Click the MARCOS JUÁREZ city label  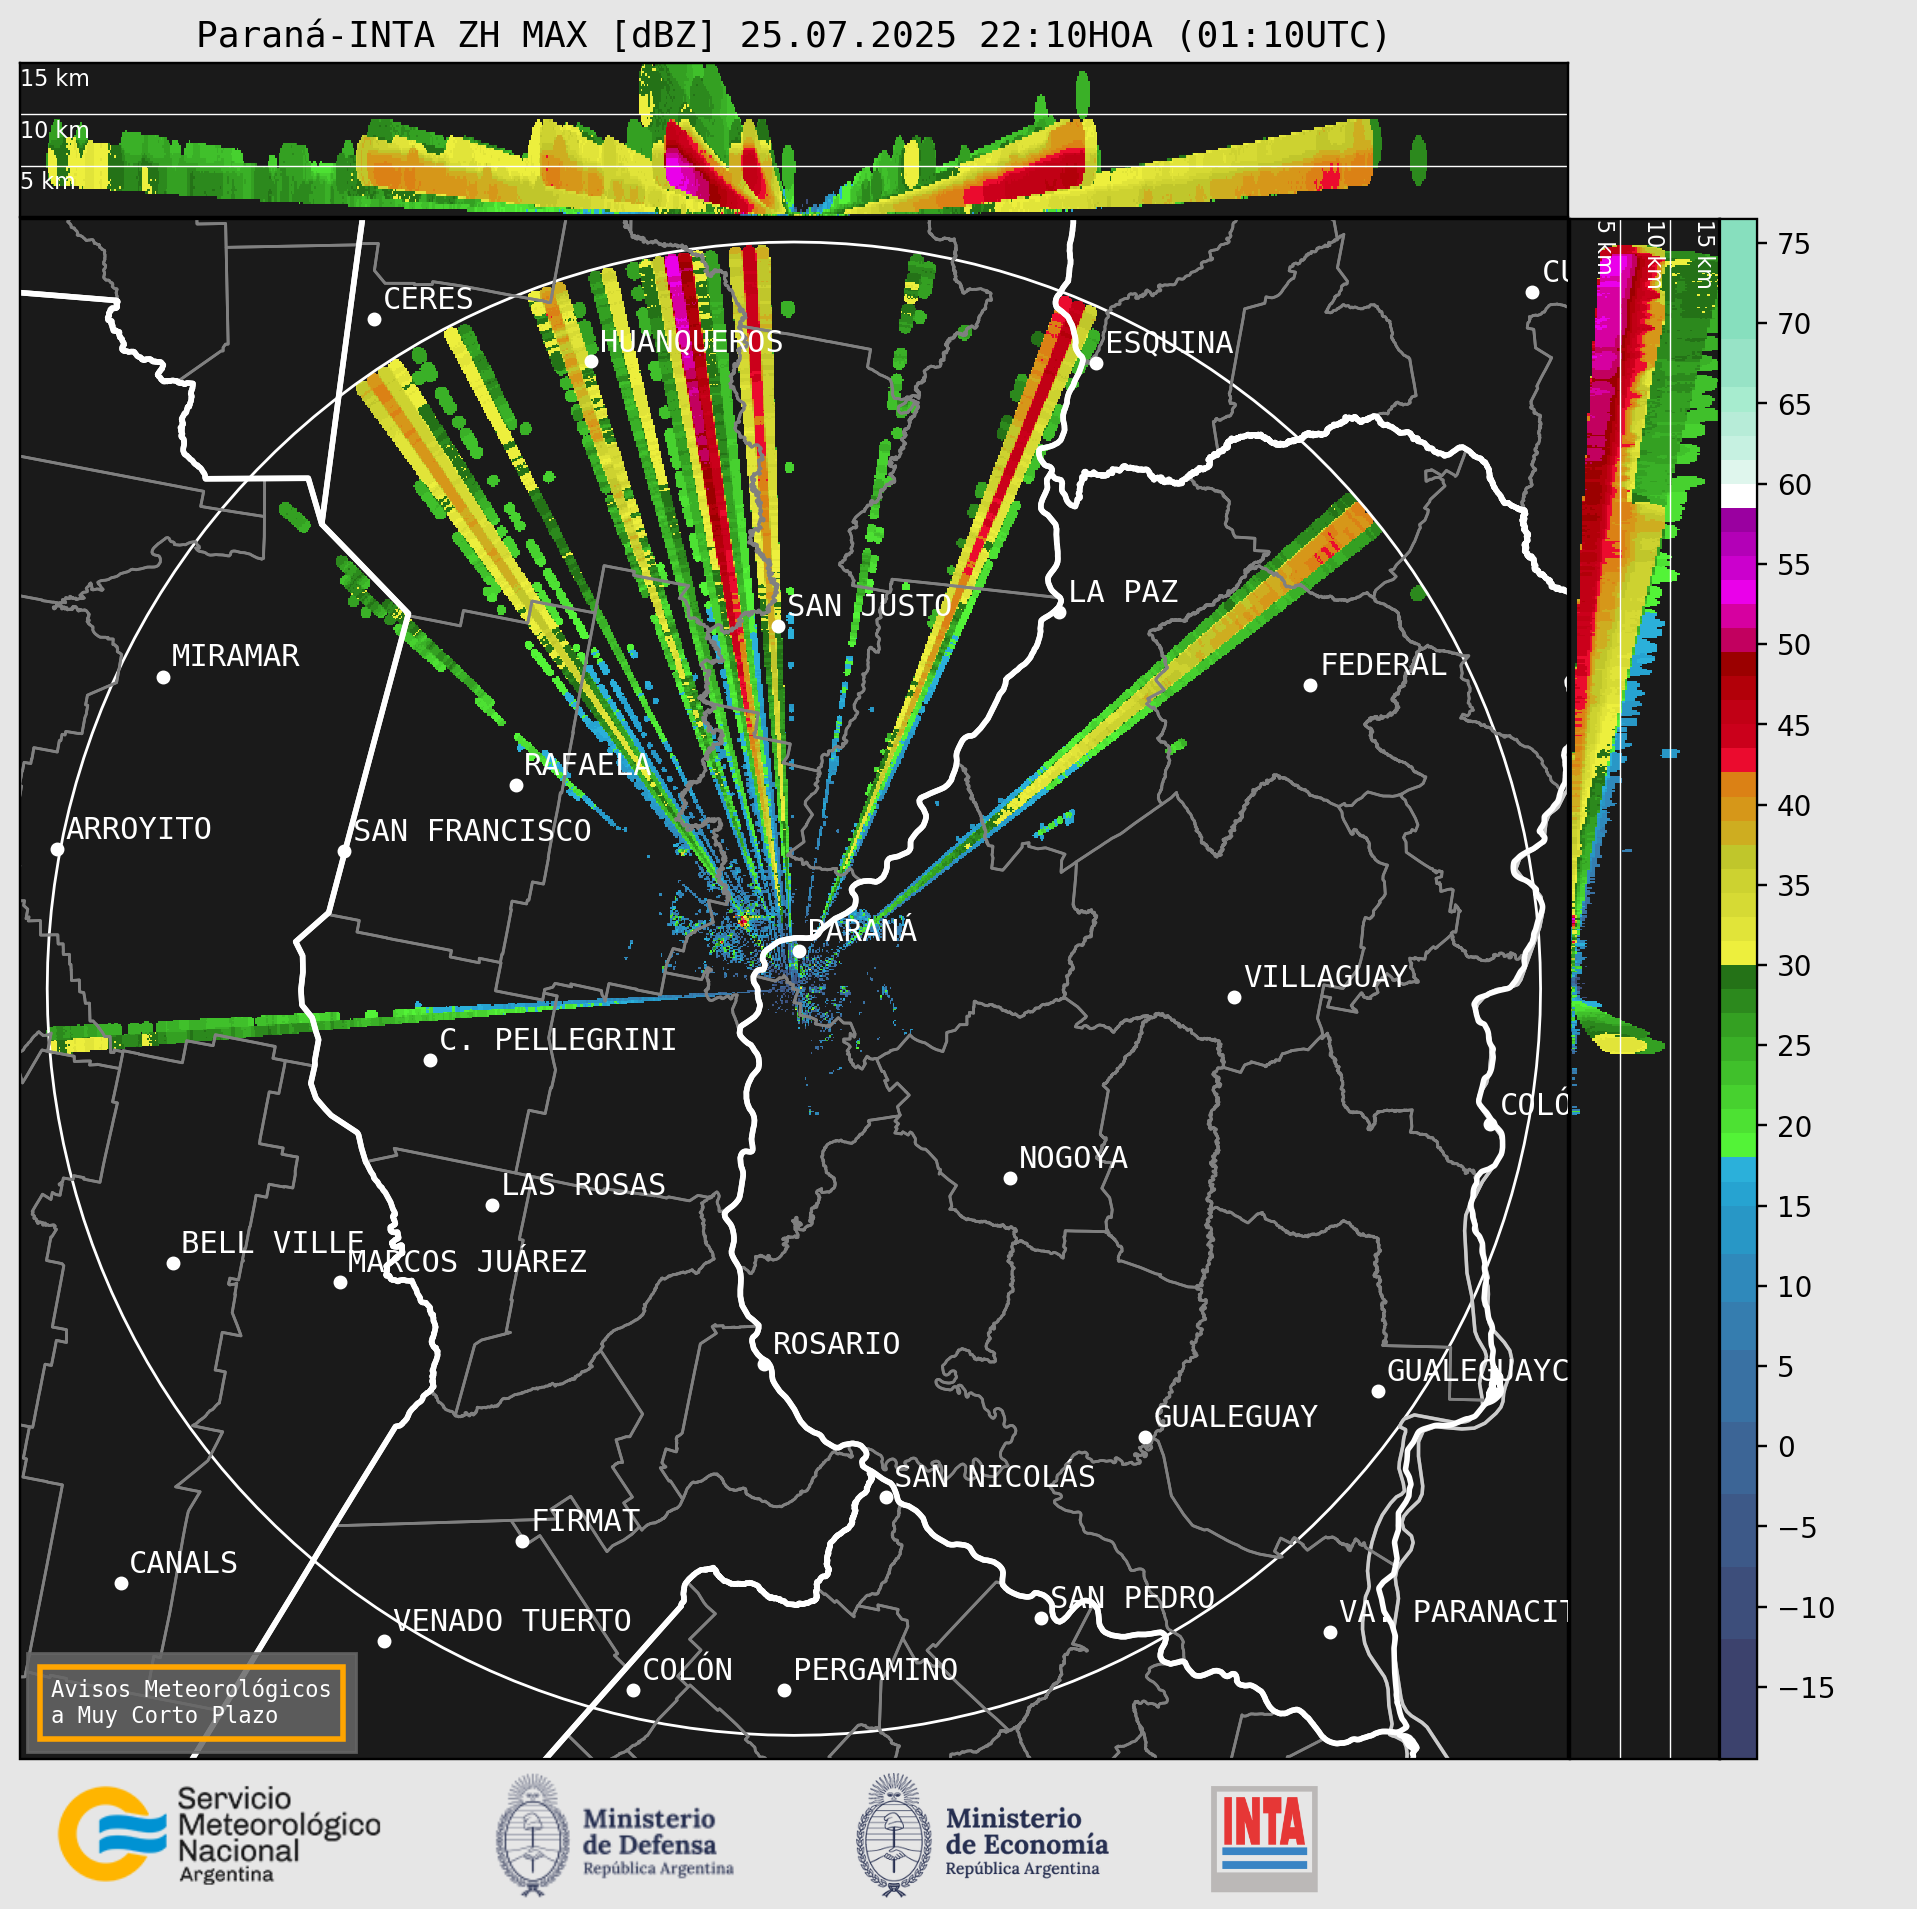click(467, 1262)
